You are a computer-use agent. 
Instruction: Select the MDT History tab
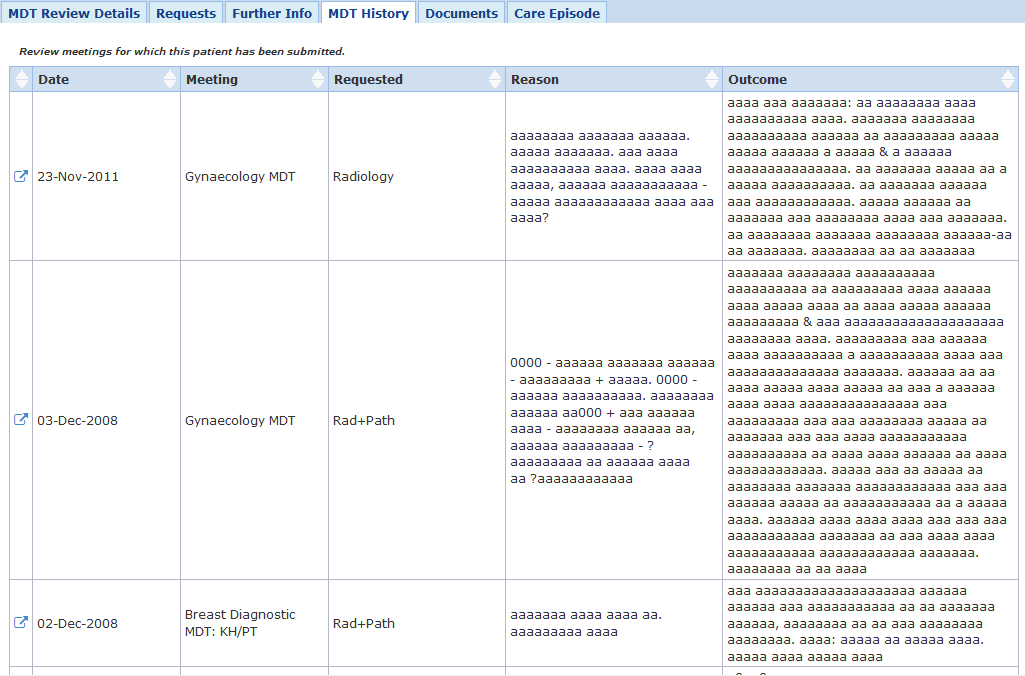pyautogui.click(x=368, y=13)
